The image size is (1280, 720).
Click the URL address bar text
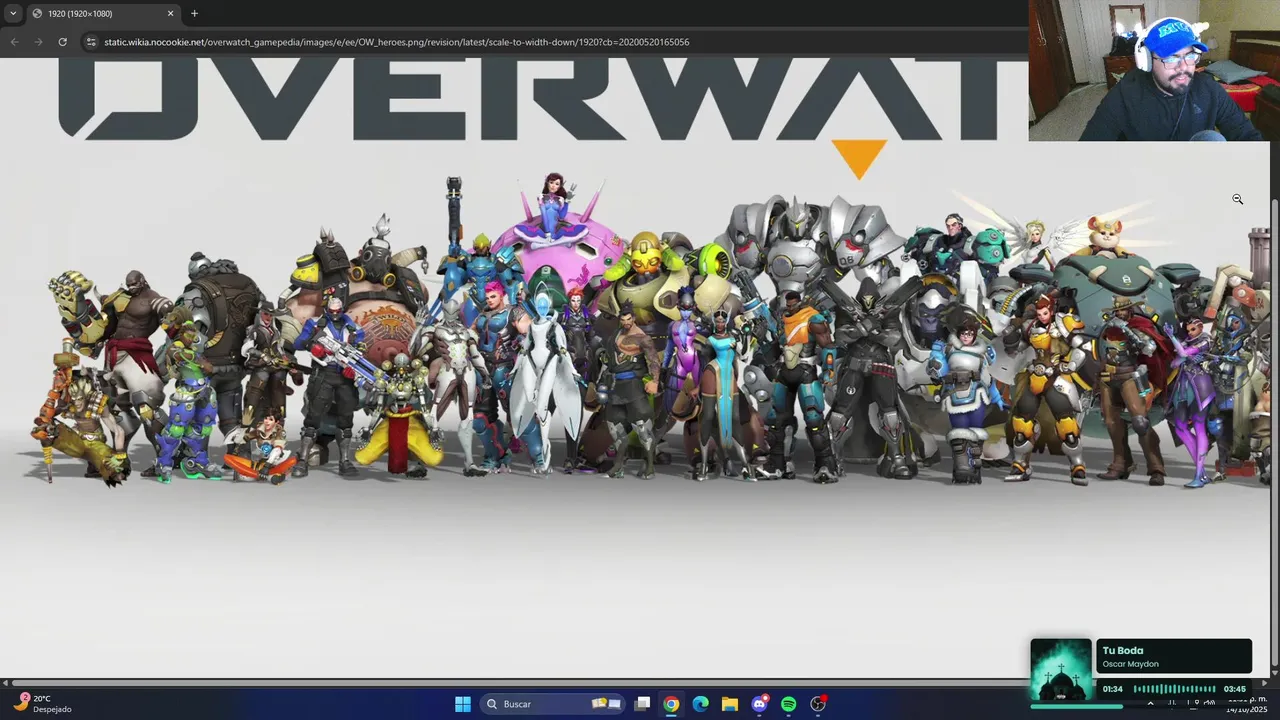[397, 42]
